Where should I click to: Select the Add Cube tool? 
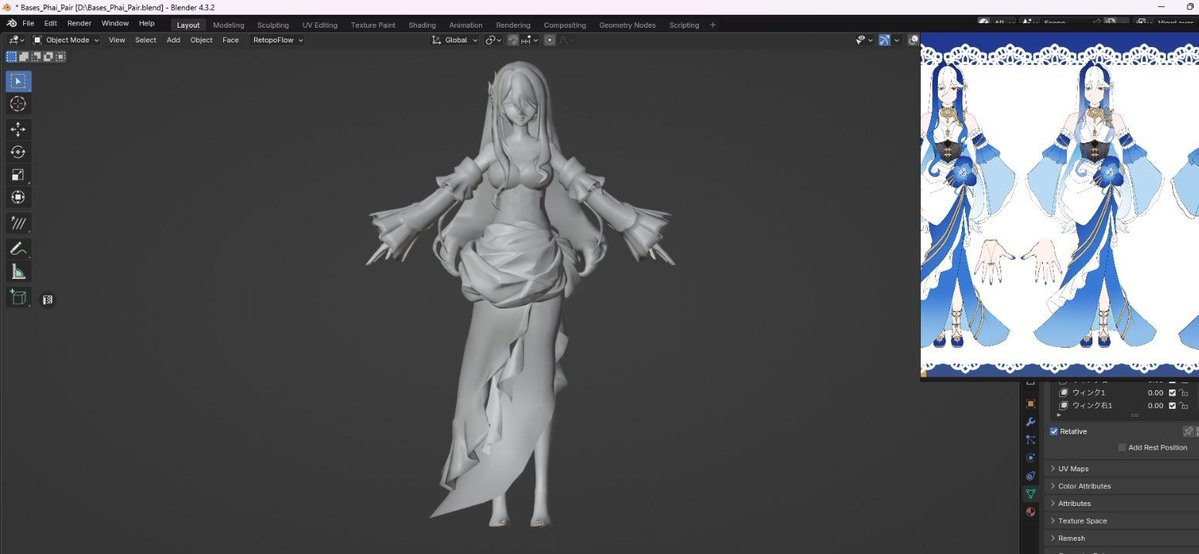pyautogui.click(x=18, y=297)
